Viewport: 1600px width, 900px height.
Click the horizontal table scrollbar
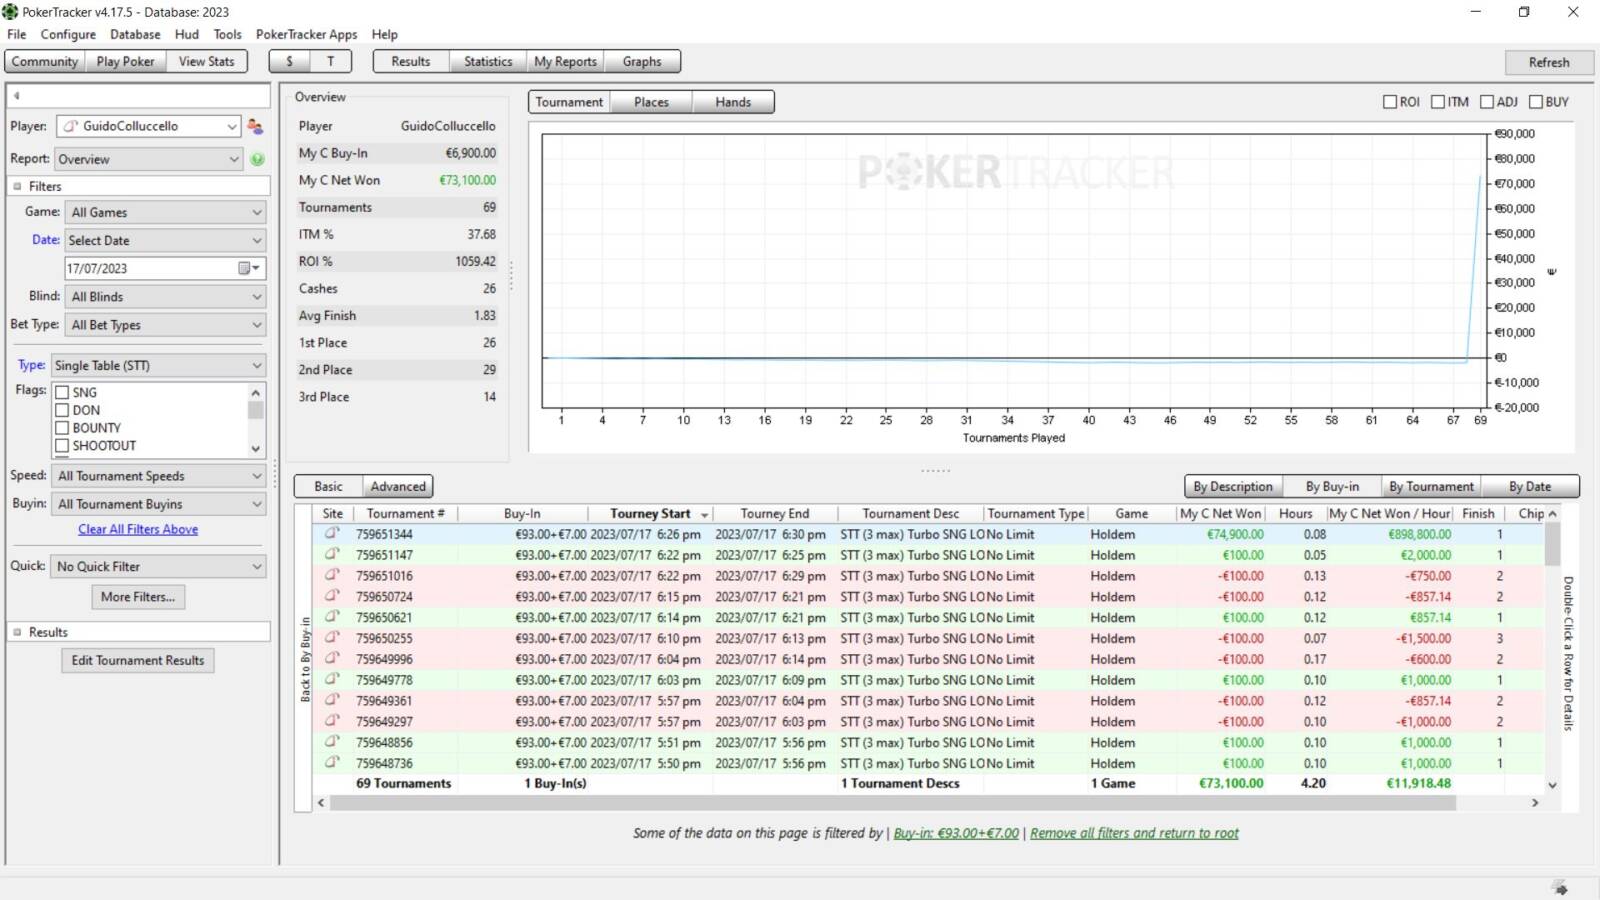tap(892, 802)
